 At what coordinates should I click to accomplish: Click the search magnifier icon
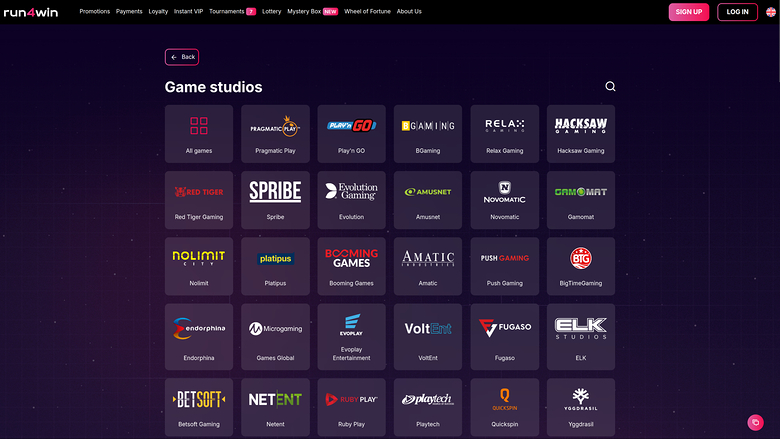tap(610, 87)
